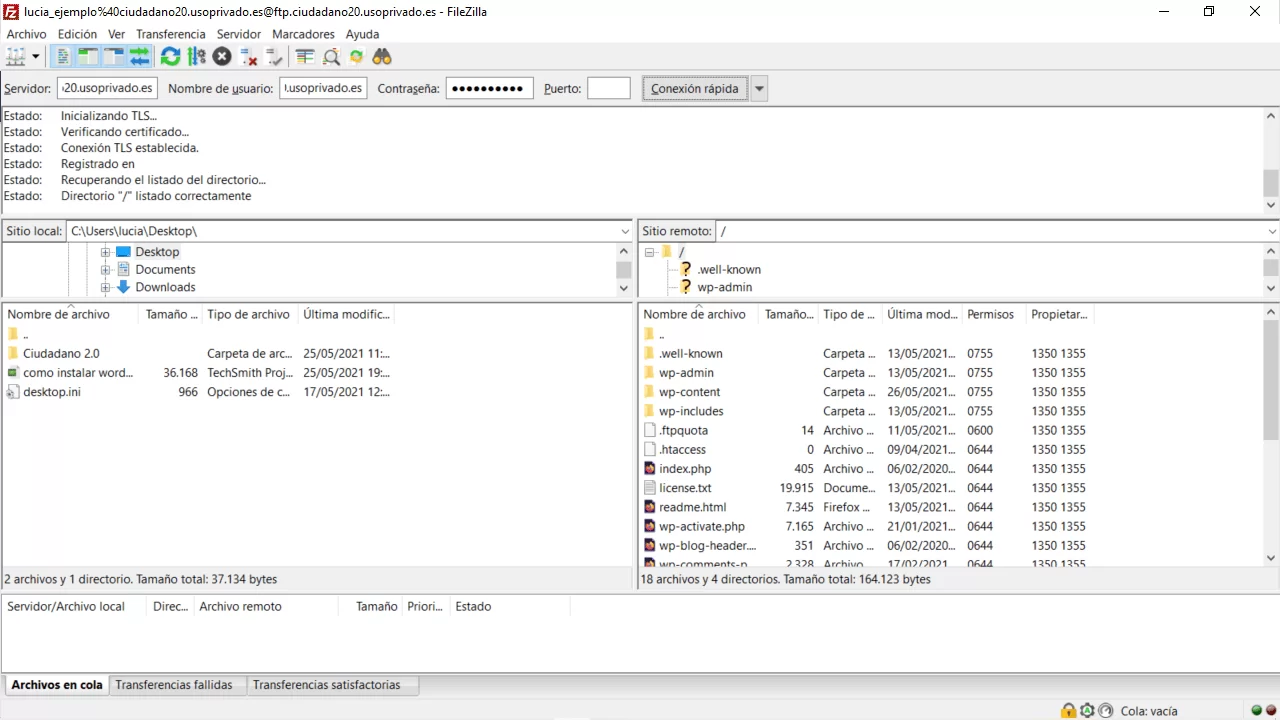Open the directory listing filters dialog
The width and height of the screenshot is (1280, 720).
305,57
